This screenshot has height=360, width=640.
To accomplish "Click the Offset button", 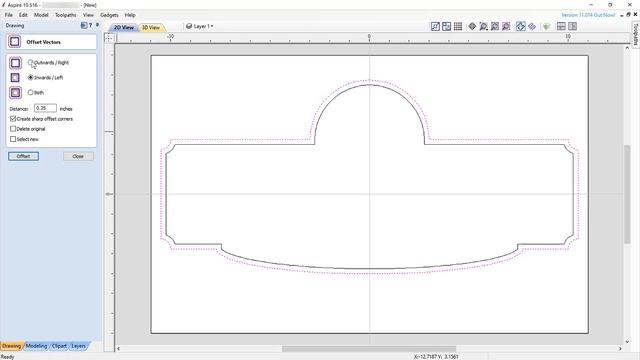I will (x=23, y=156).
